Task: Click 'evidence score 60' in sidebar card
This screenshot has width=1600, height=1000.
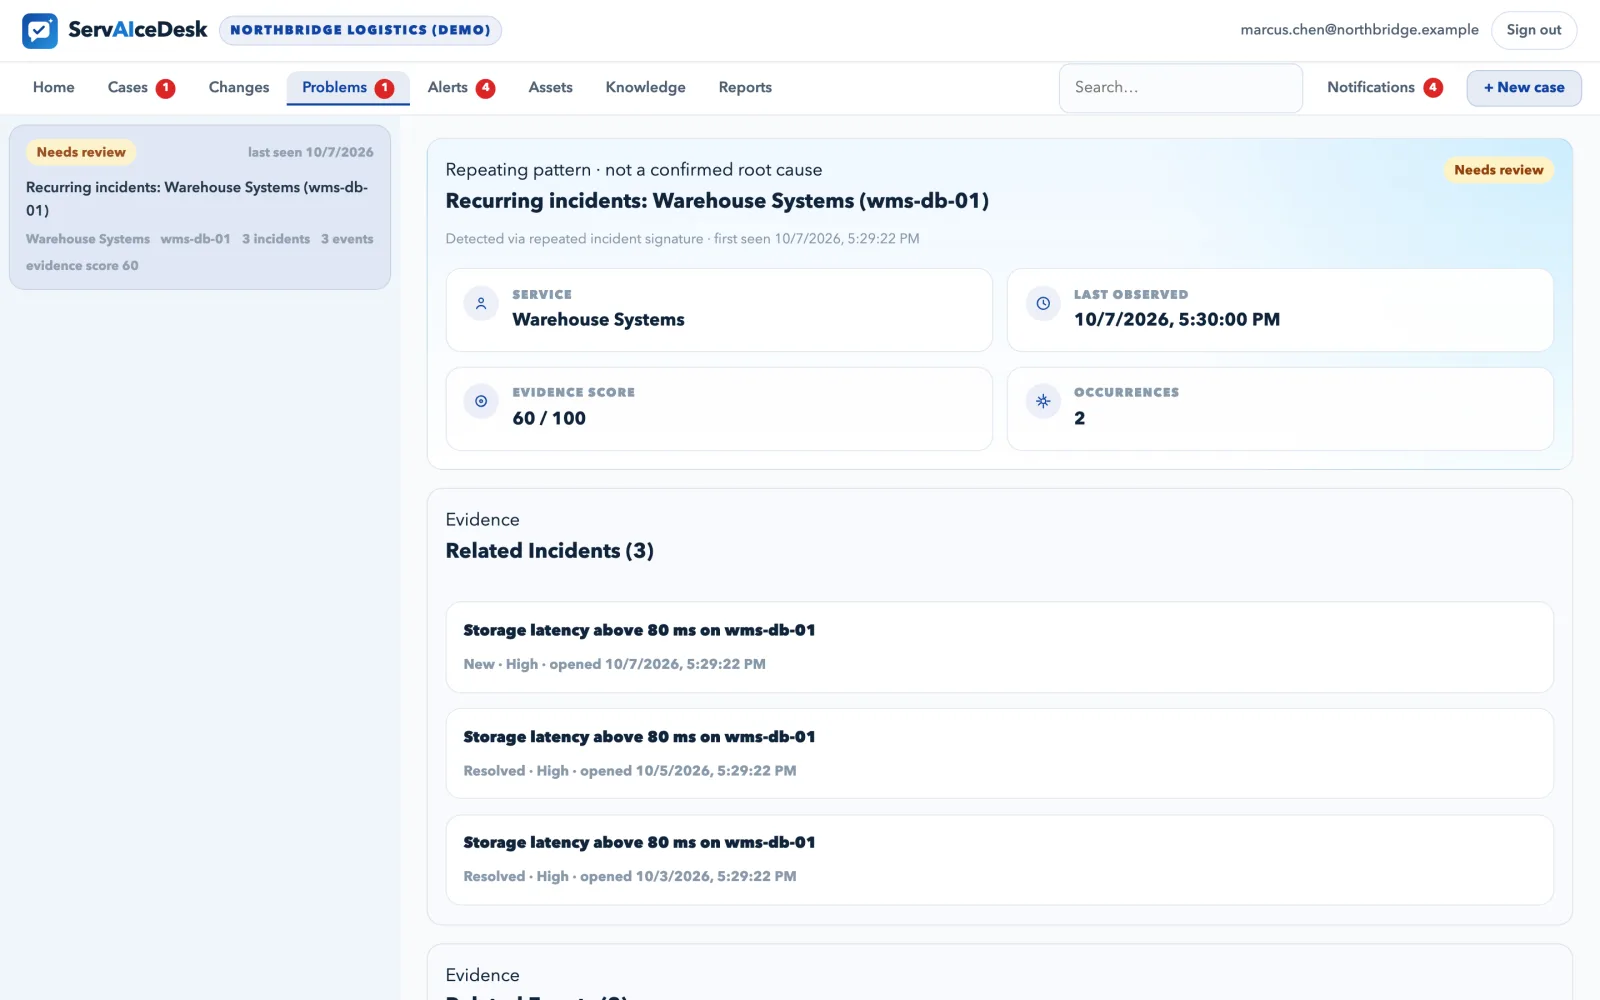Action: tap(82, 265)
